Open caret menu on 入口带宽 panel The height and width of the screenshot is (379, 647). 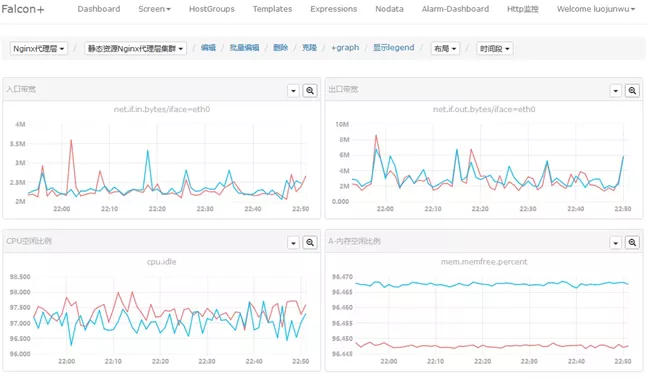point(293,90)
